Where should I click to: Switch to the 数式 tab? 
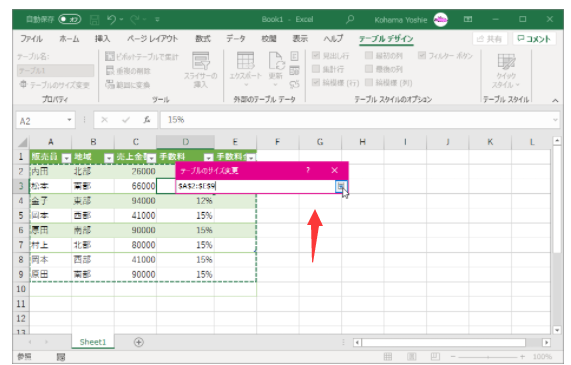[203, 39]
